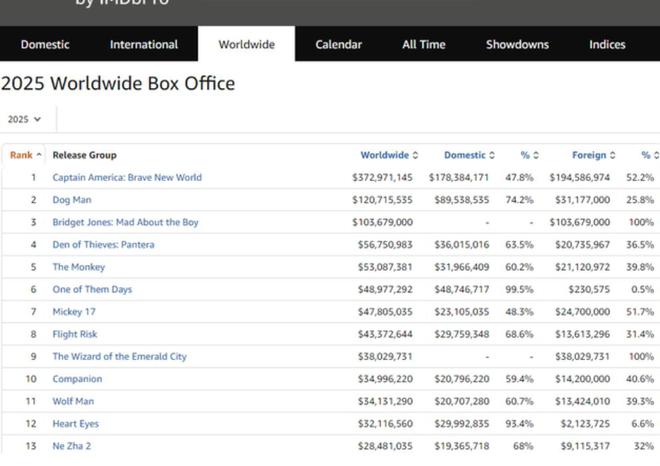The width and height of the screenshot is (660, 466).
Task: Open the Showdowns tab
Action: (x=517, y=44)
